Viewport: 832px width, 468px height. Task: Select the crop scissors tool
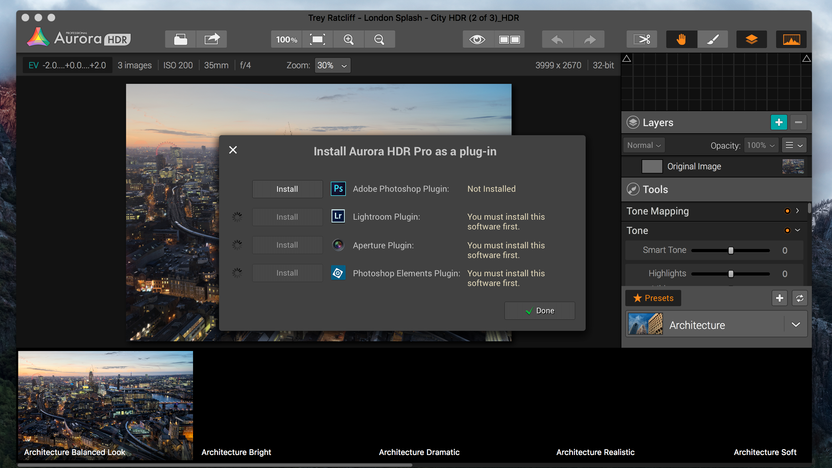642,39
